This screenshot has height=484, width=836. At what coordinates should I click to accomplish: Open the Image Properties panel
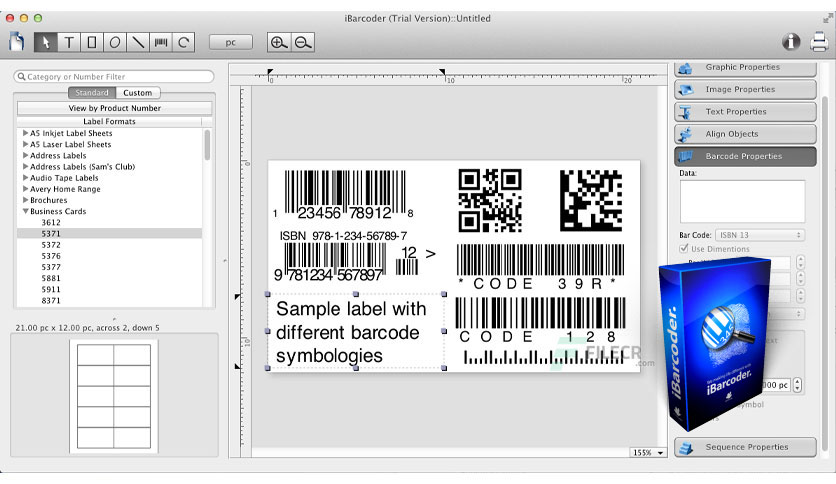coord(745,90)
